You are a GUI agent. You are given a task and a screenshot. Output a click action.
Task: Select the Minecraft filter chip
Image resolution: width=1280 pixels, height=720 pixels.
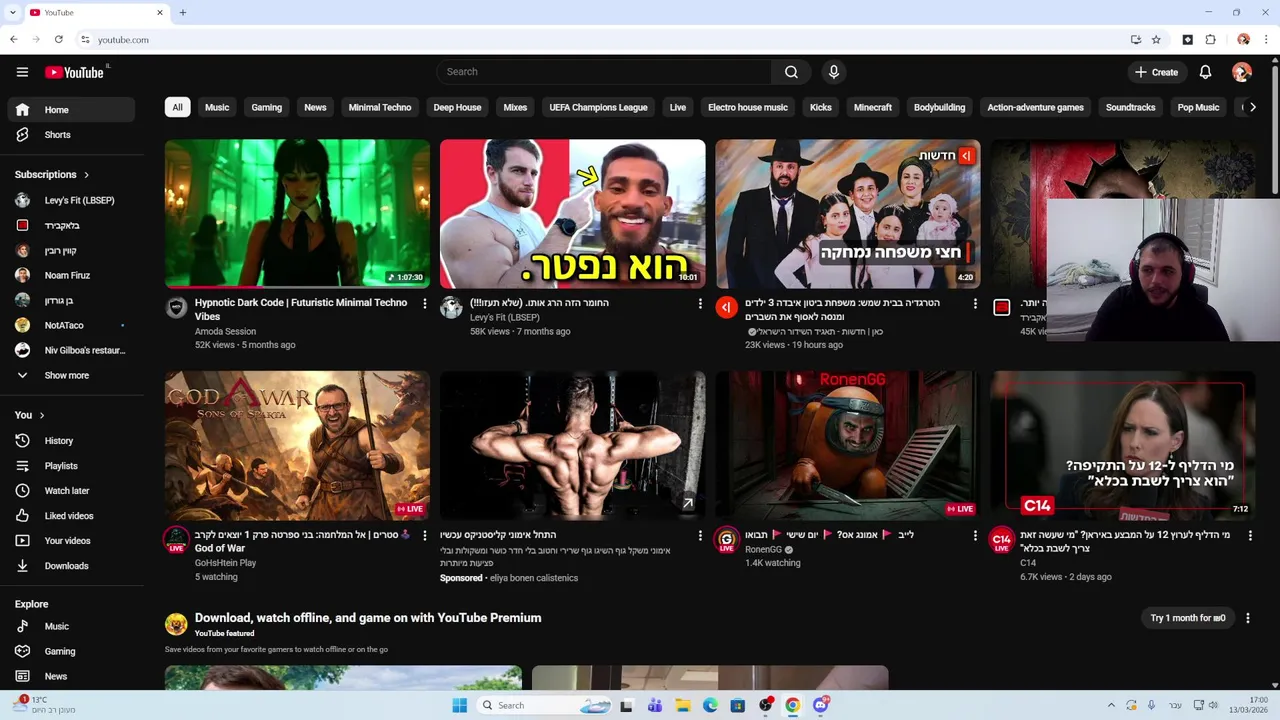click(873, 107)
